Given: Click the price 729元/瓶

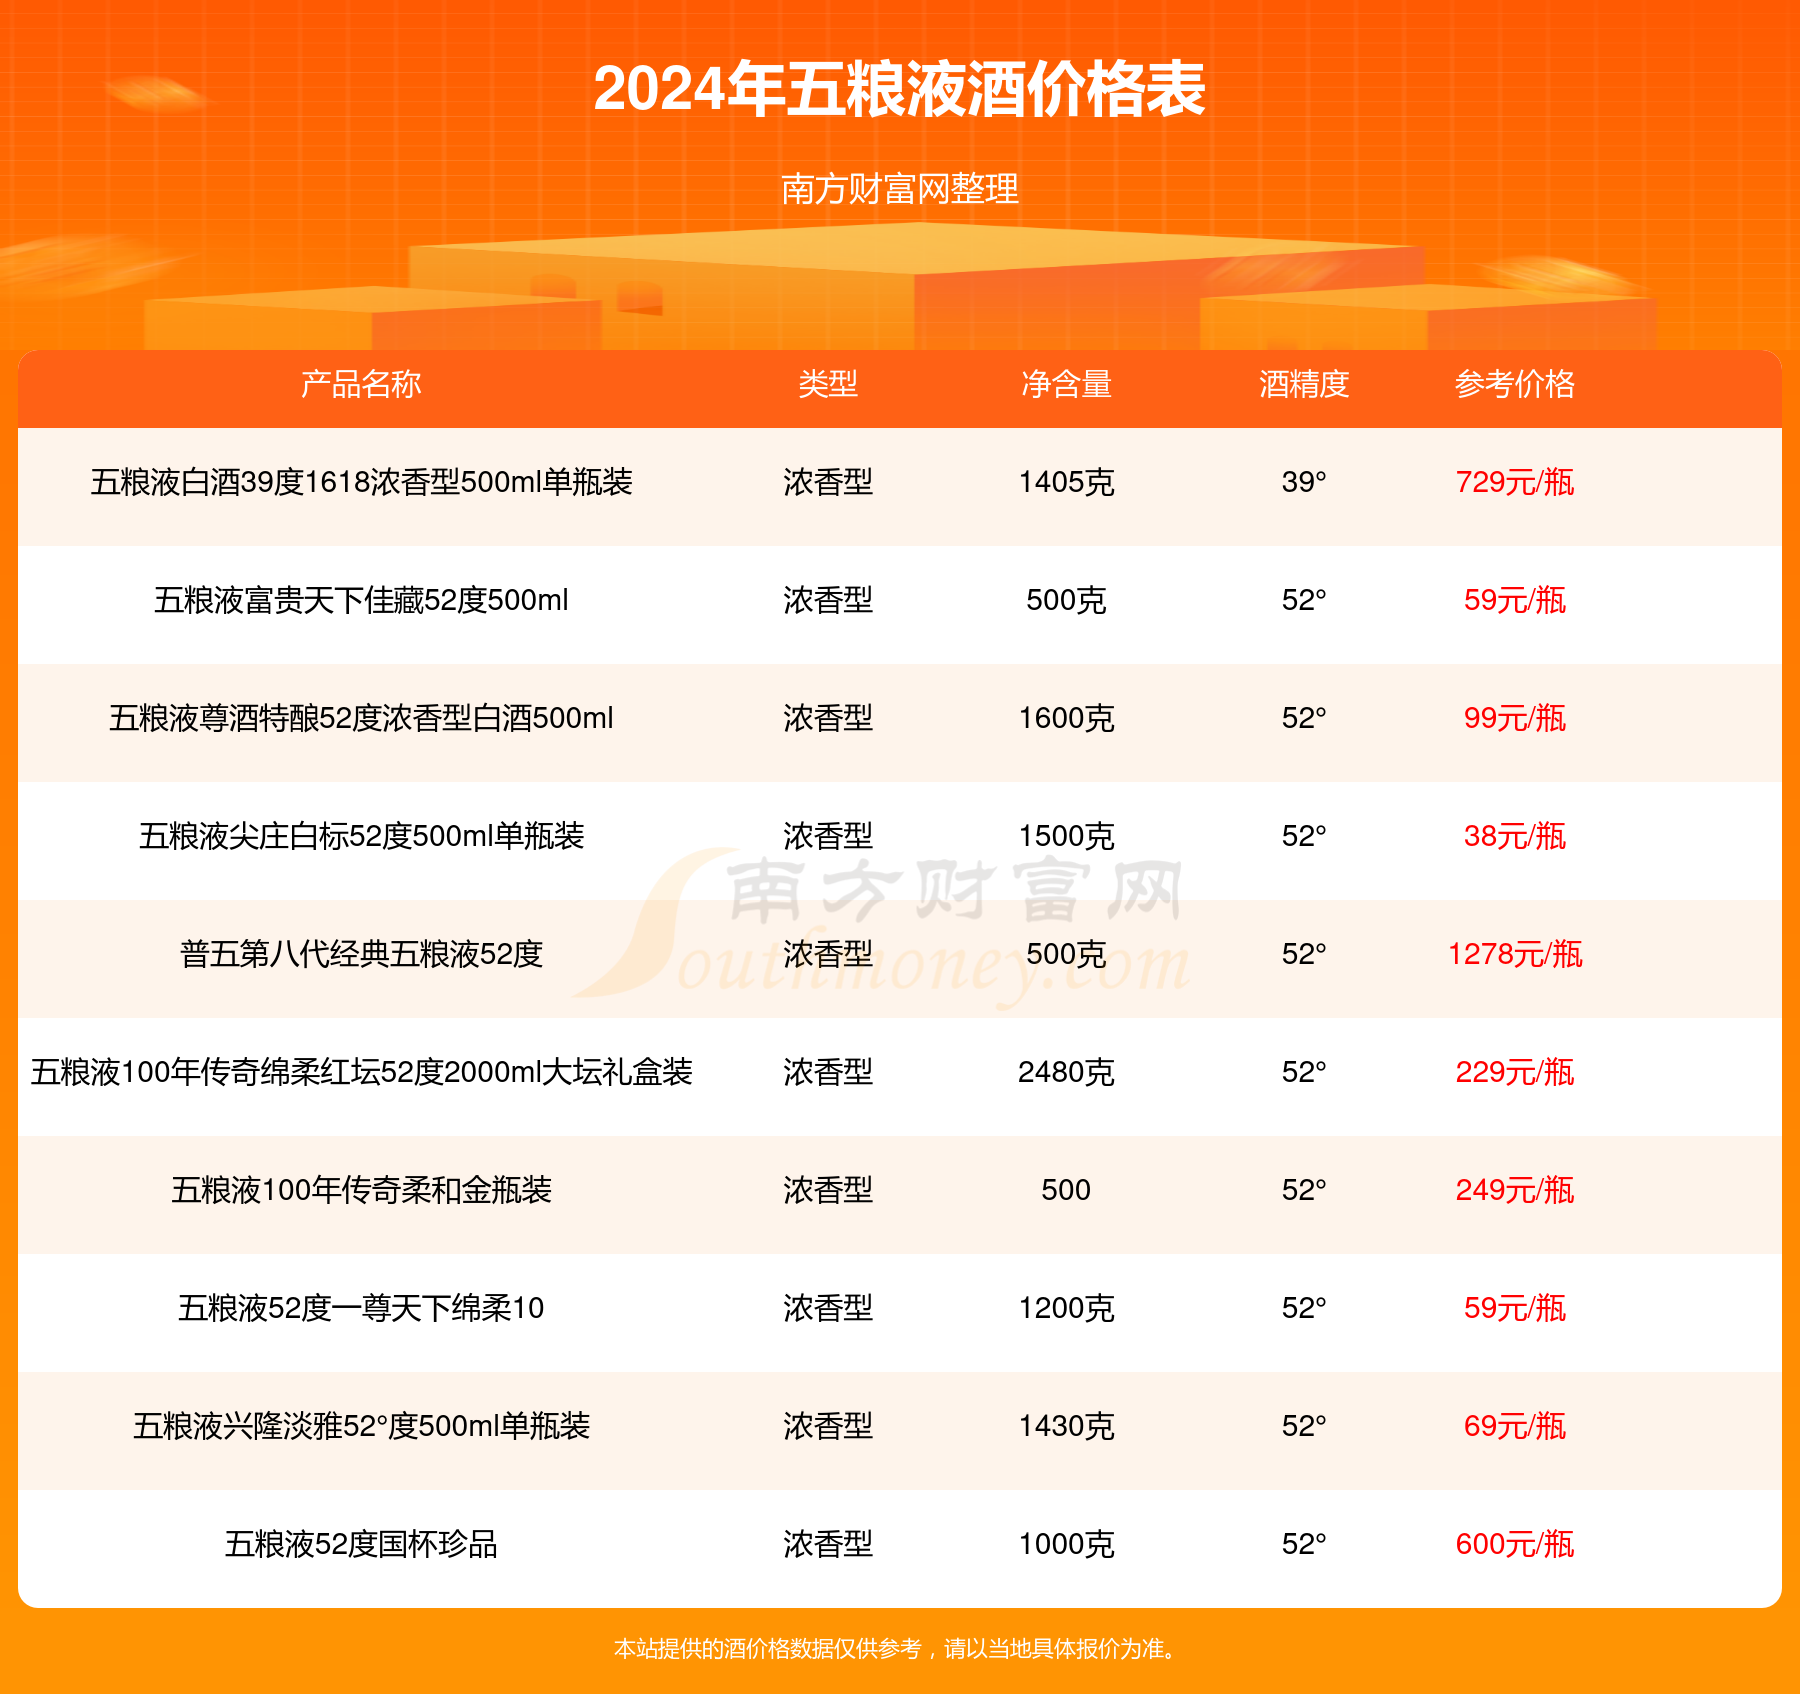Looking at the screenshot, I should click(1514, 482).
